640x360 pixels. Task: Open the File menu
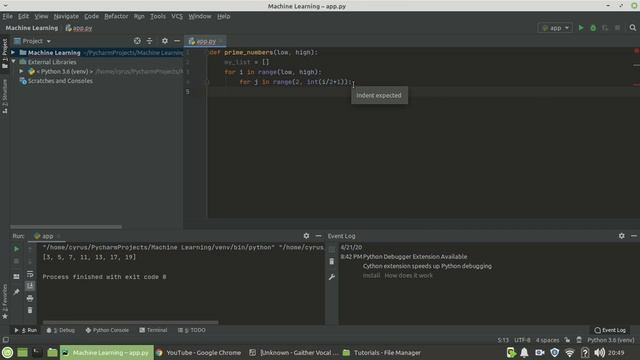(7, 16)
